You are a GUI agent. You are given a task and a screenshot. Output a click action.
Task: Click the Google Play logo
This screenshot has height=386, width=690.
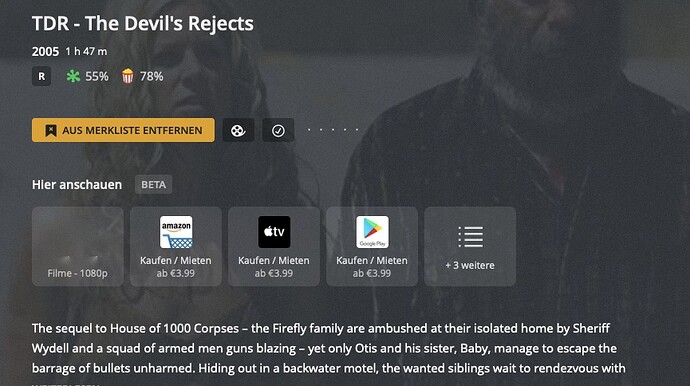(372, 232)
